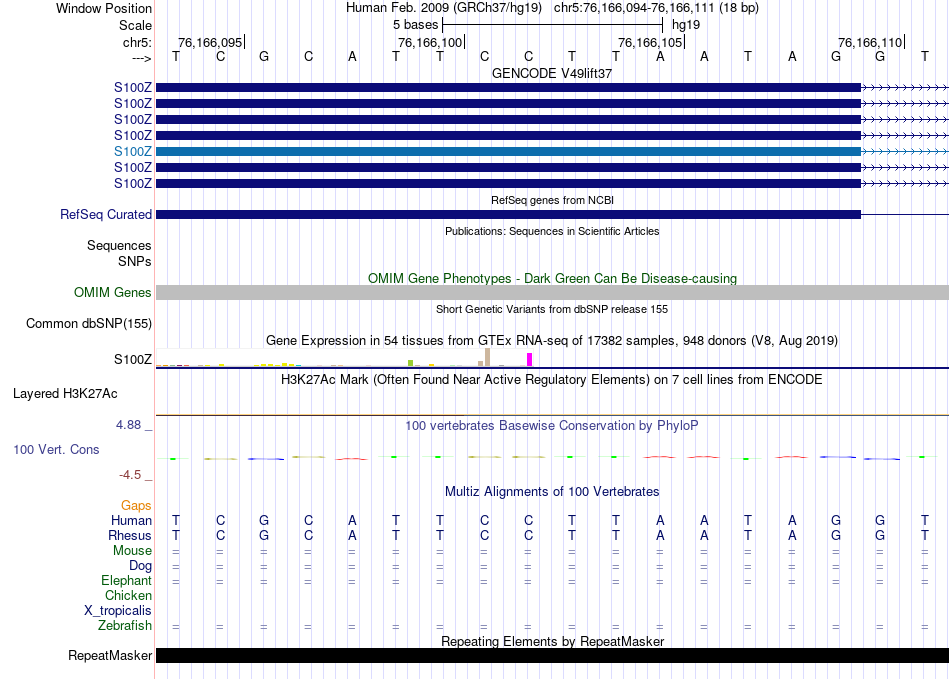Screen dimensions: 950x679
Task: Open the GTEx Gene Expression track title
Action: [552, 340]
